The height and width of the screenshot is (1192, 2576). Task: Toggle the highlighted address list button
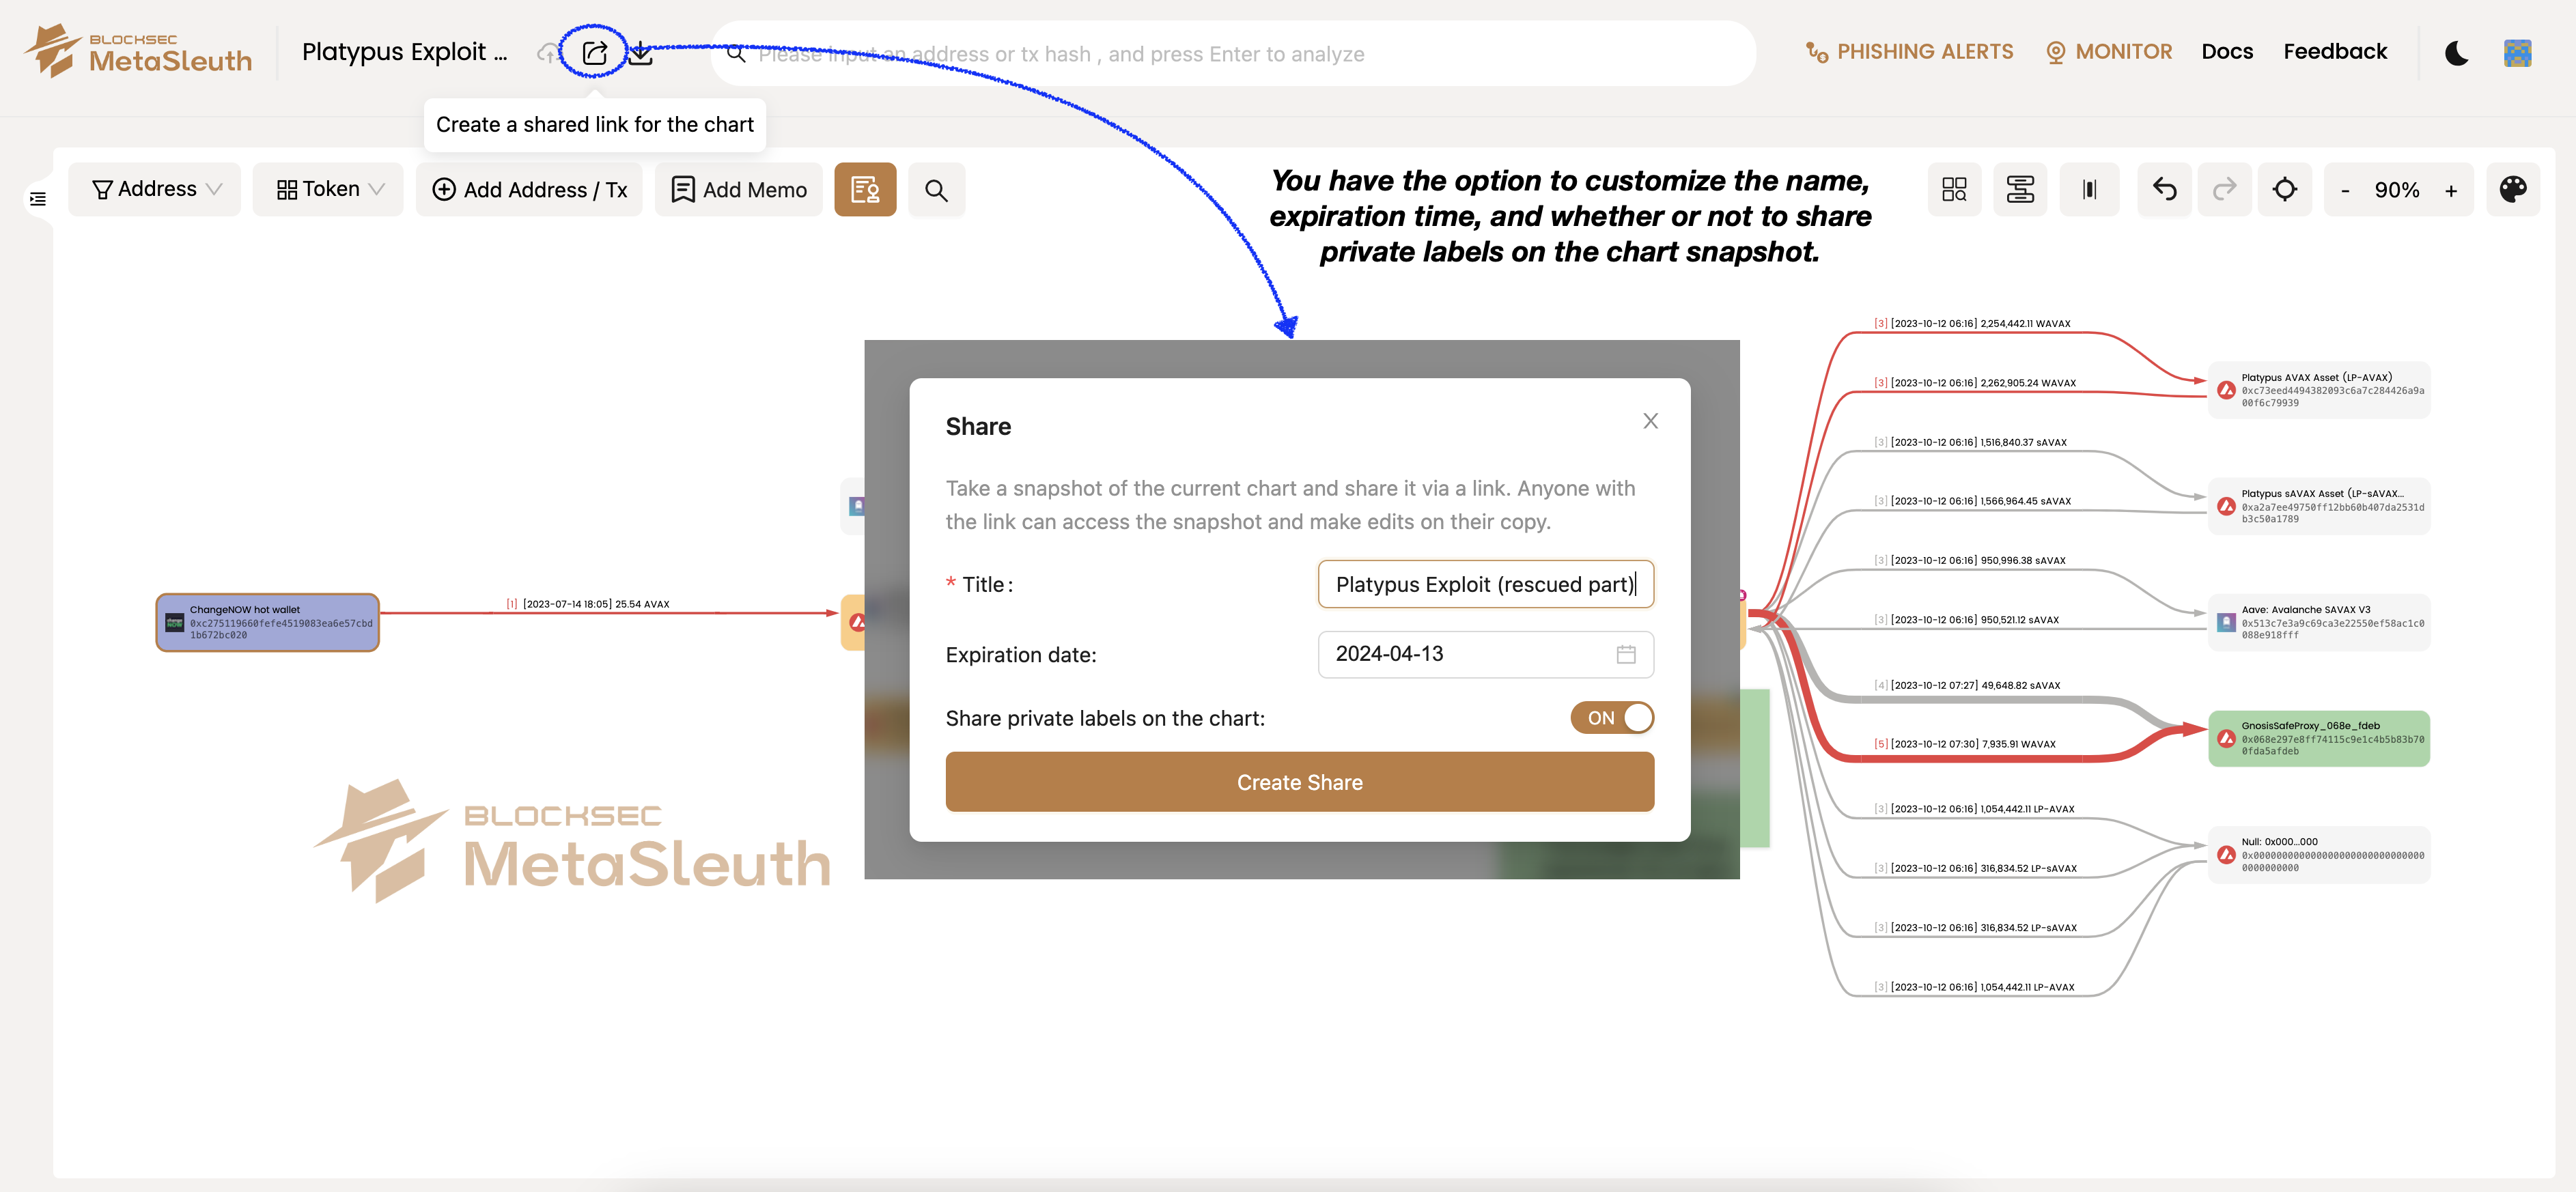[x=865, y=190]
